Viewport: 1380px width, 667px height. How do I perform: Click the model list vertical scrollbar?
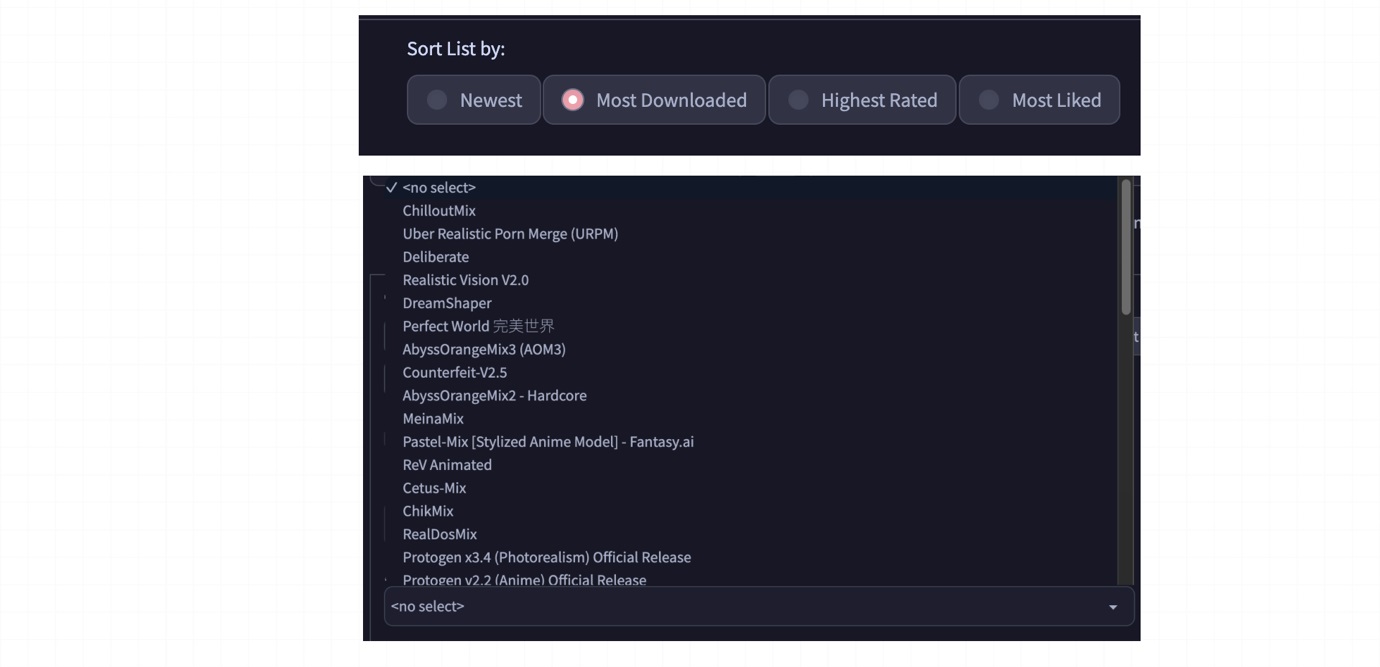1126,248
